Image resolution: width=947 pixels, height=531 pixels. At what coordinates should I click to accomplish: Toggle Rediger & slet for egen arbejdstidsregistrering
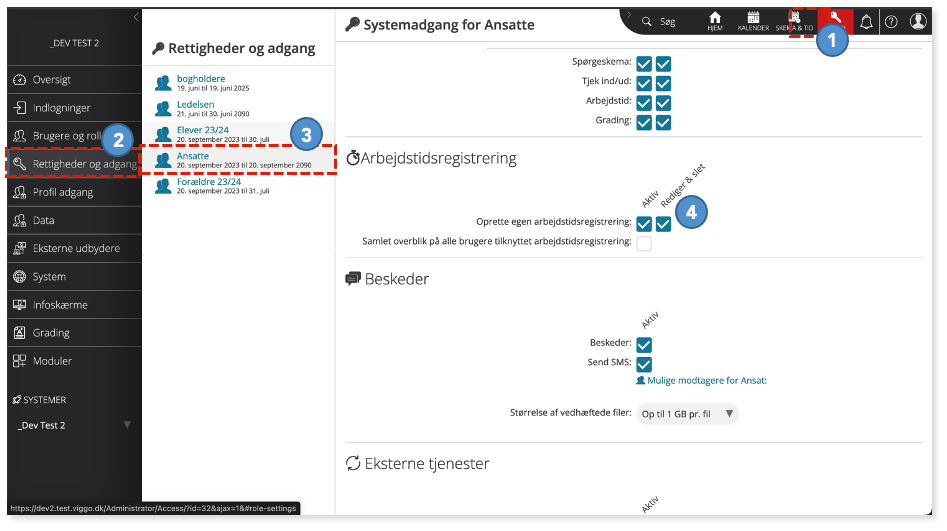point(663,224)
